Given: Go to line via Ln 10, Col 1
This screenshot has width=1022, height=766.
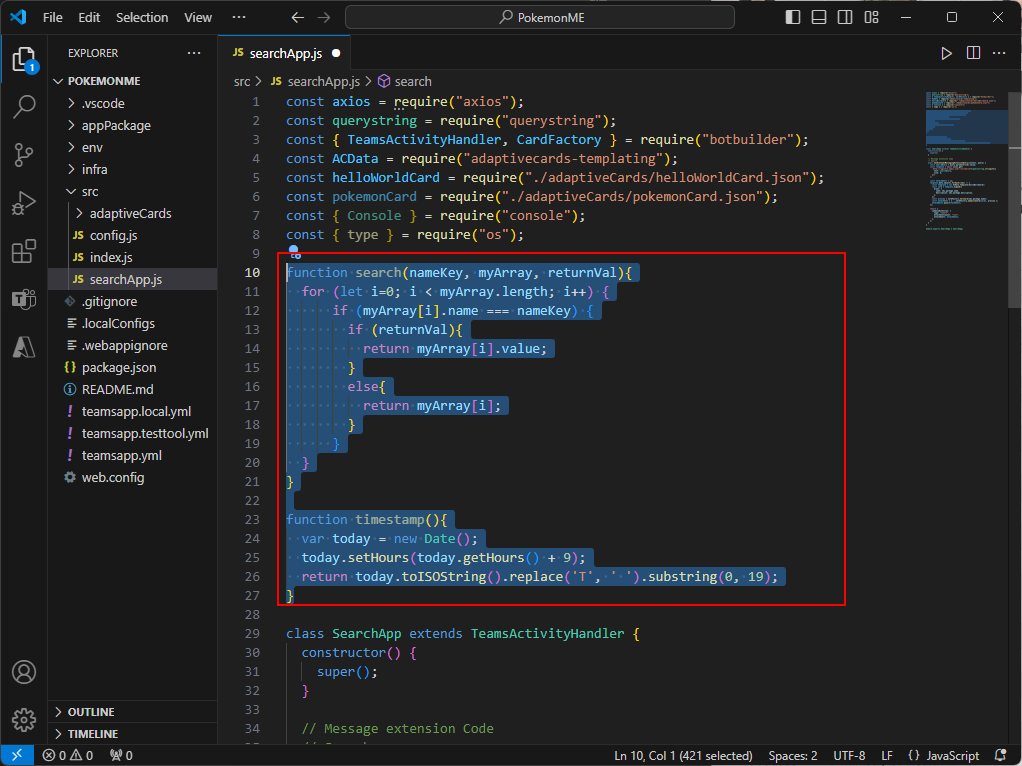Looking at the screenshot, I should pyautogui.click(x=683, y=756).
